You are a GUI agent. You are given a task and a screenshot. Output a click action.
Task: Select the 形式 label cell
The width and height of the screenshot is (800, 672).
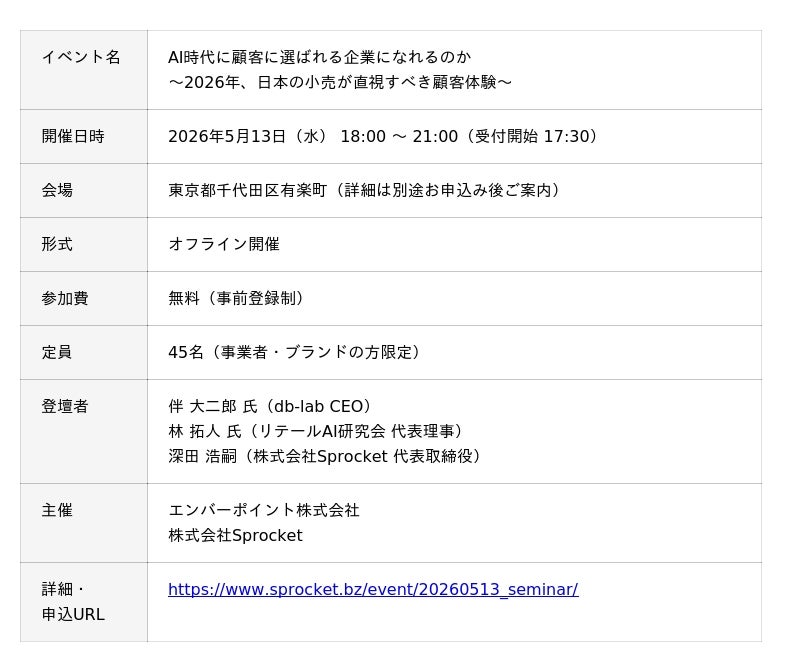57,244
